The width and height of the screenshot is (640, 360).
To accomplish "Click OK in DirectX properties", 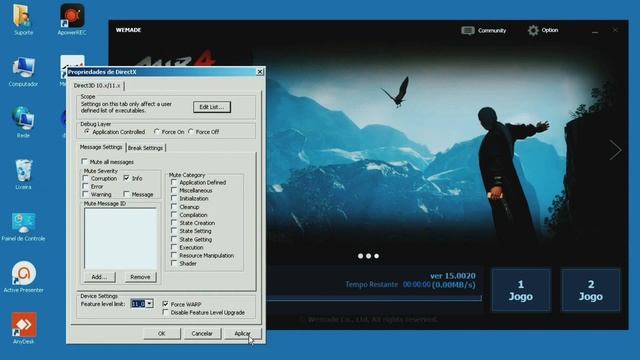I will [162, 333].
